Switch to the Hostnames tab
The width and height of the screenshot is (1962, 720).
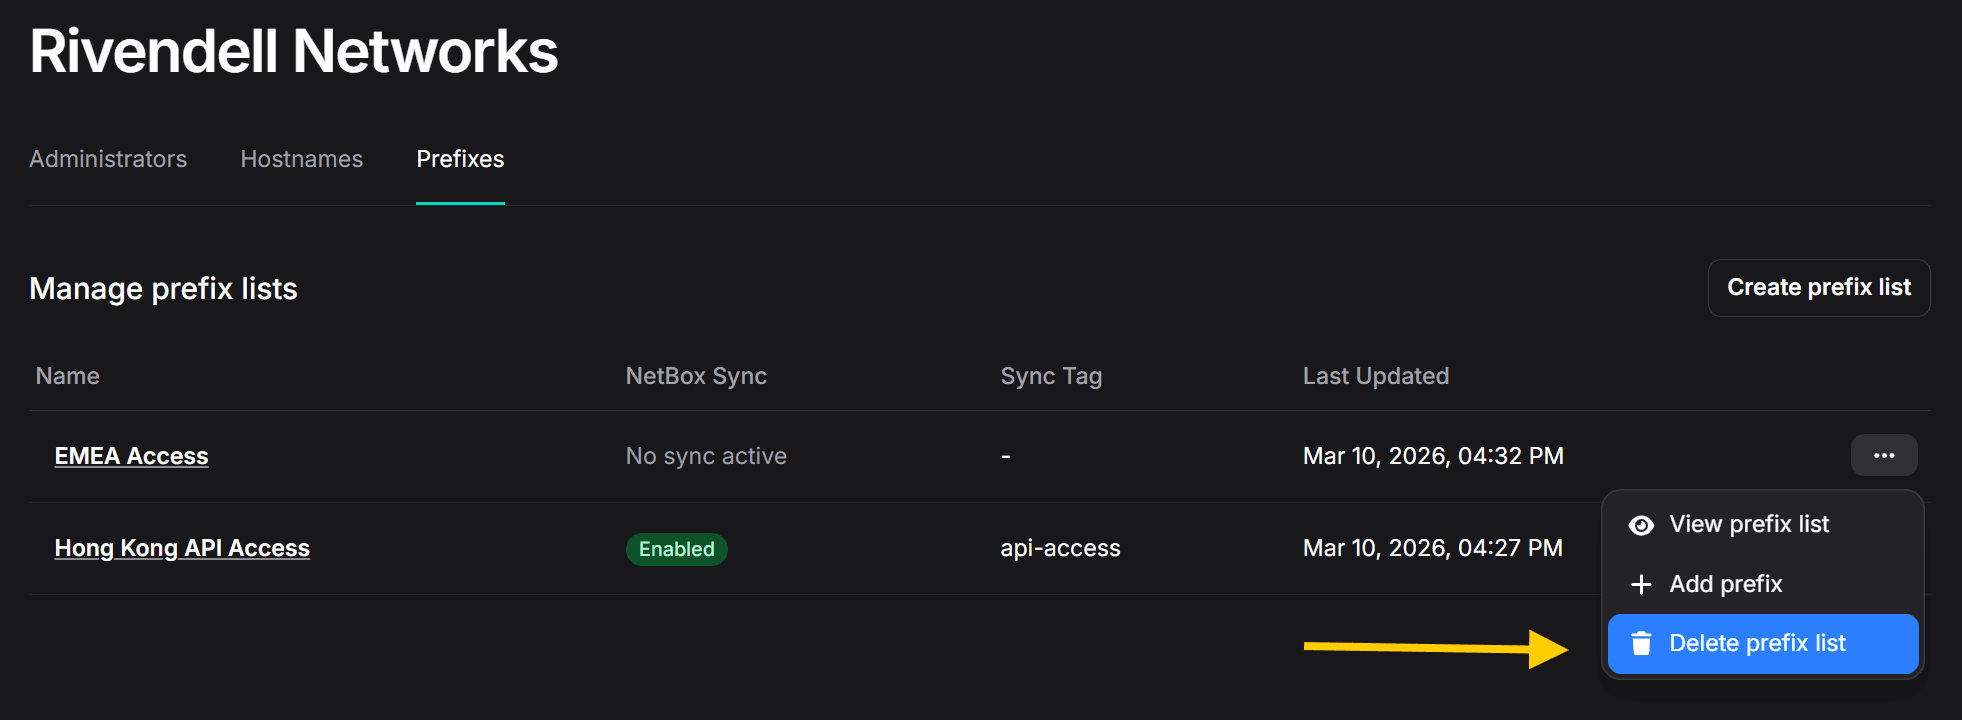(x=302, y=159)
